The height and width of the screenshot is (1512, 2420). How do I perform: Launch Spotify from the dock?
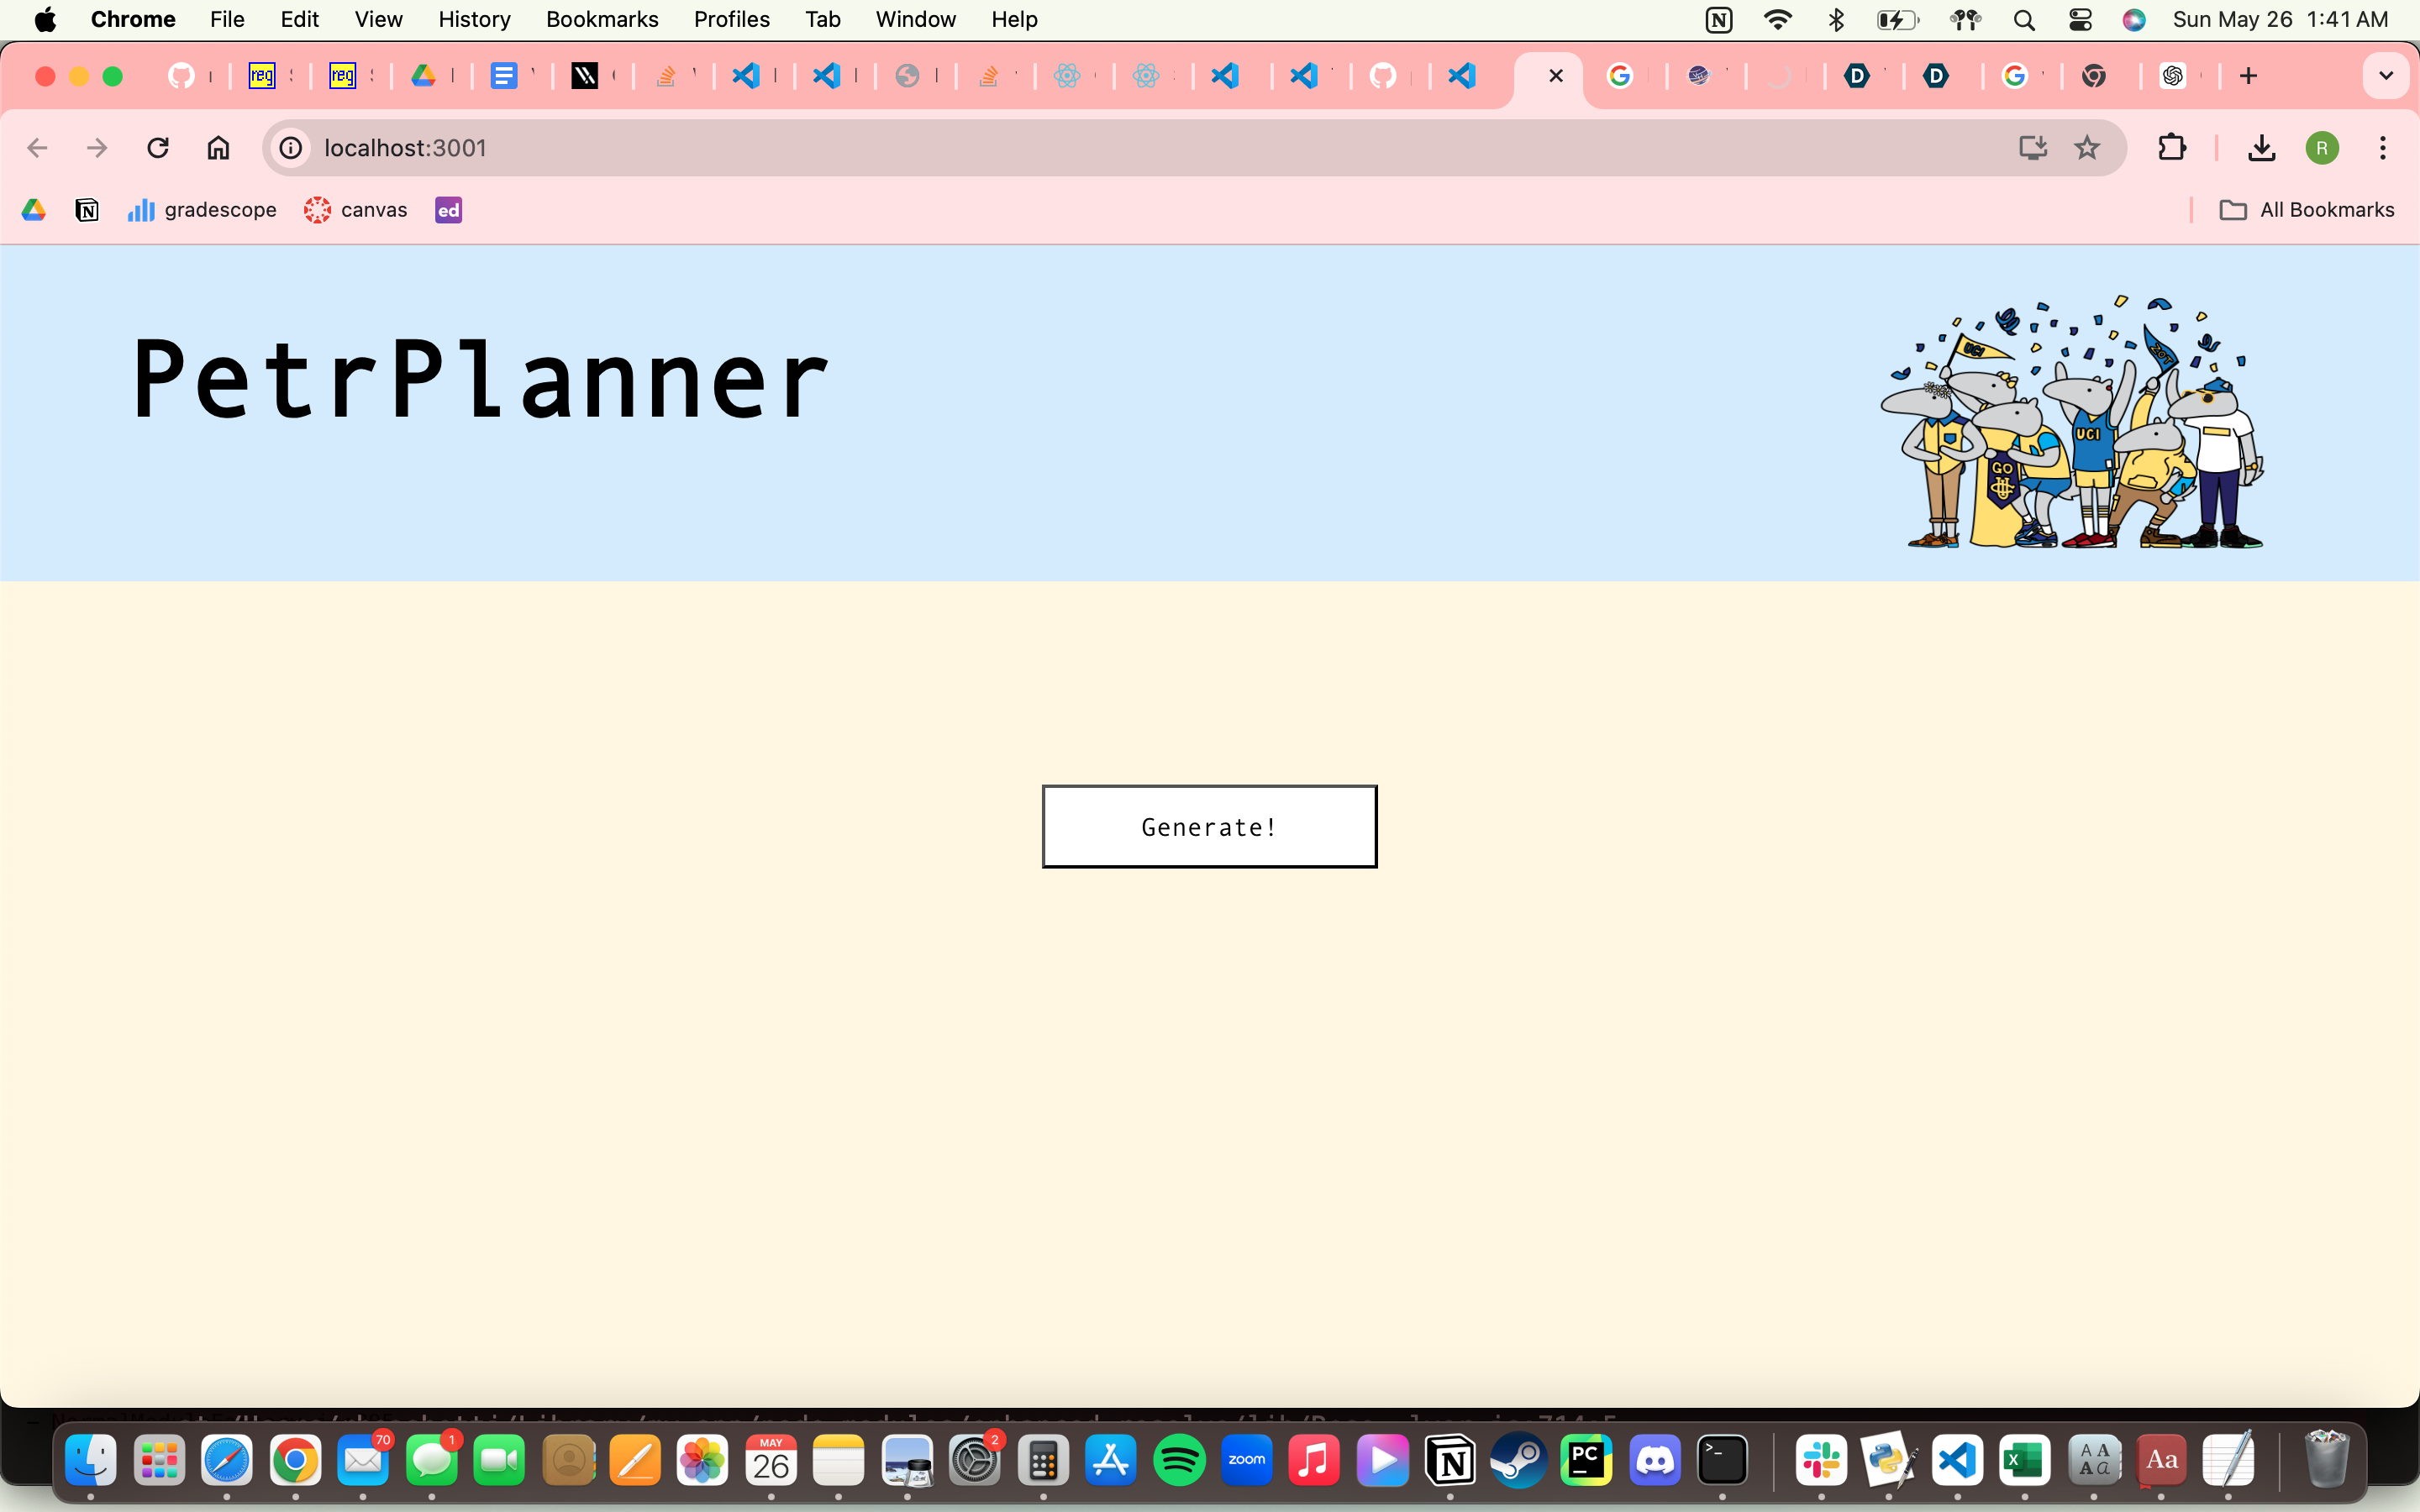[x=1179, y=1461]
